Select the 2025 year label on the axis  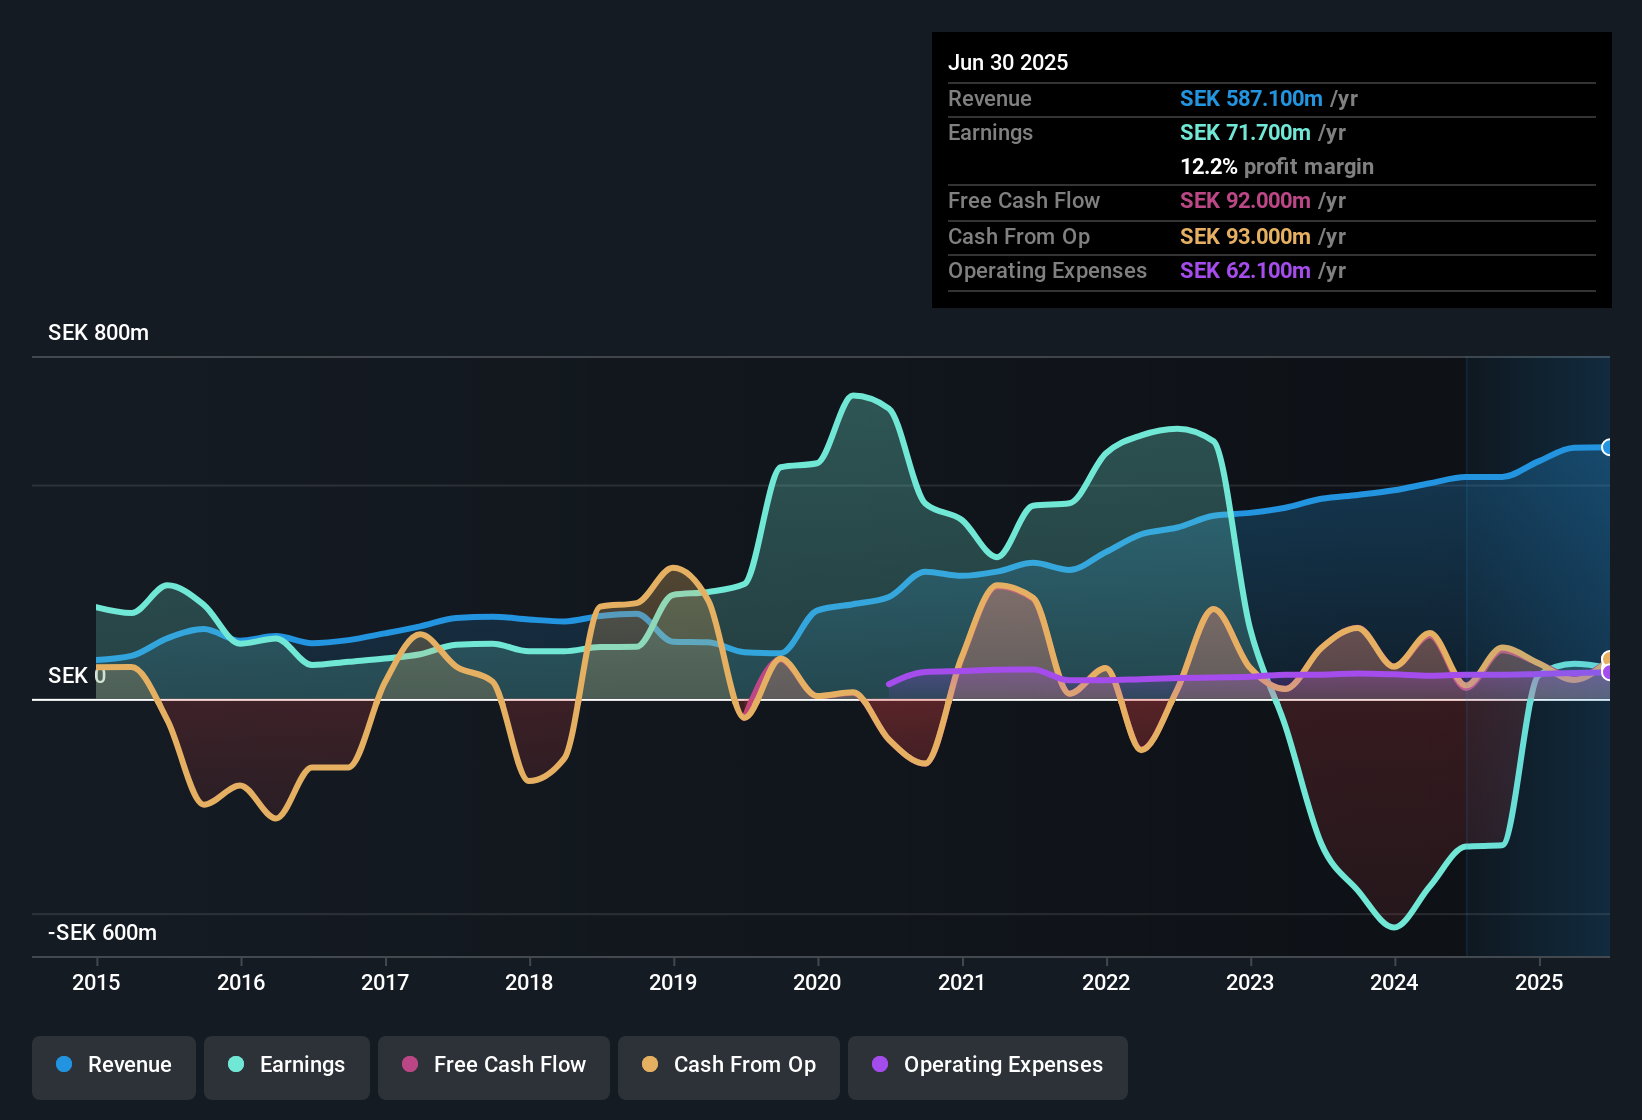(x=1538, y=983)
